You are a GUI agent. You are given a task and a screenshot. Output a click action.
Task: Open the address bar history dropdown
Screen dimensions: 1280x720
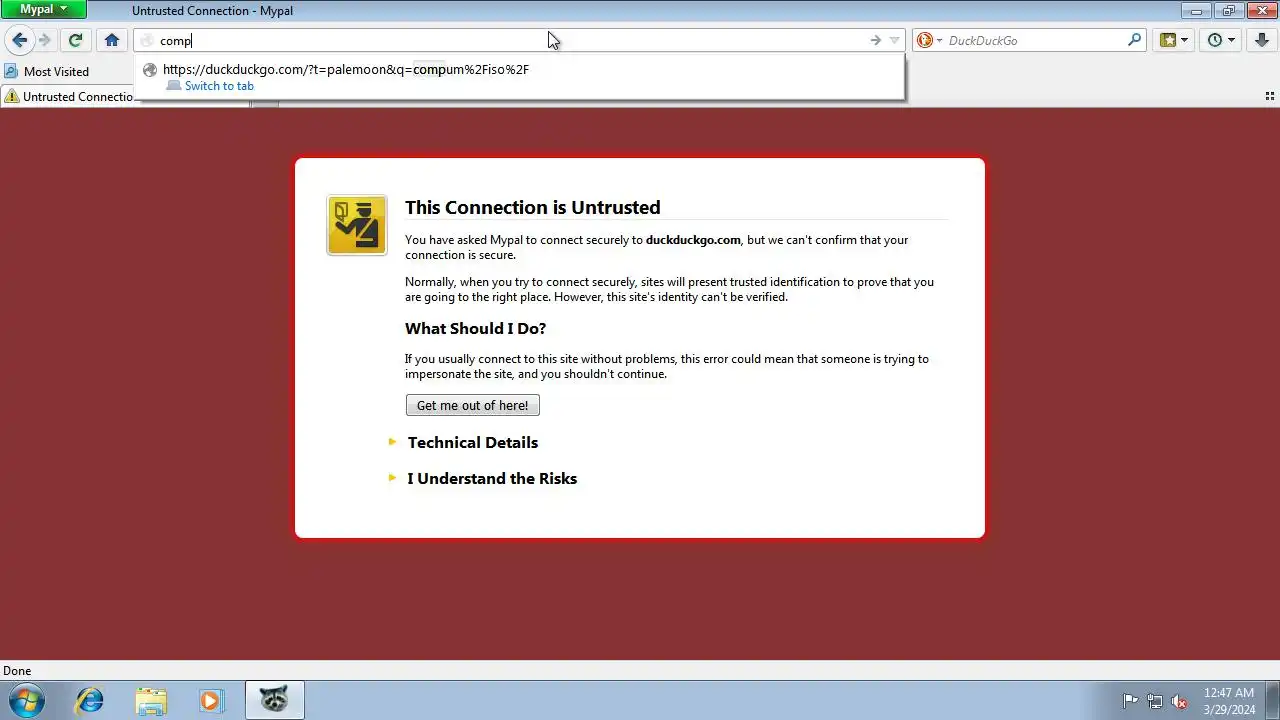click(x=894, y=40)
